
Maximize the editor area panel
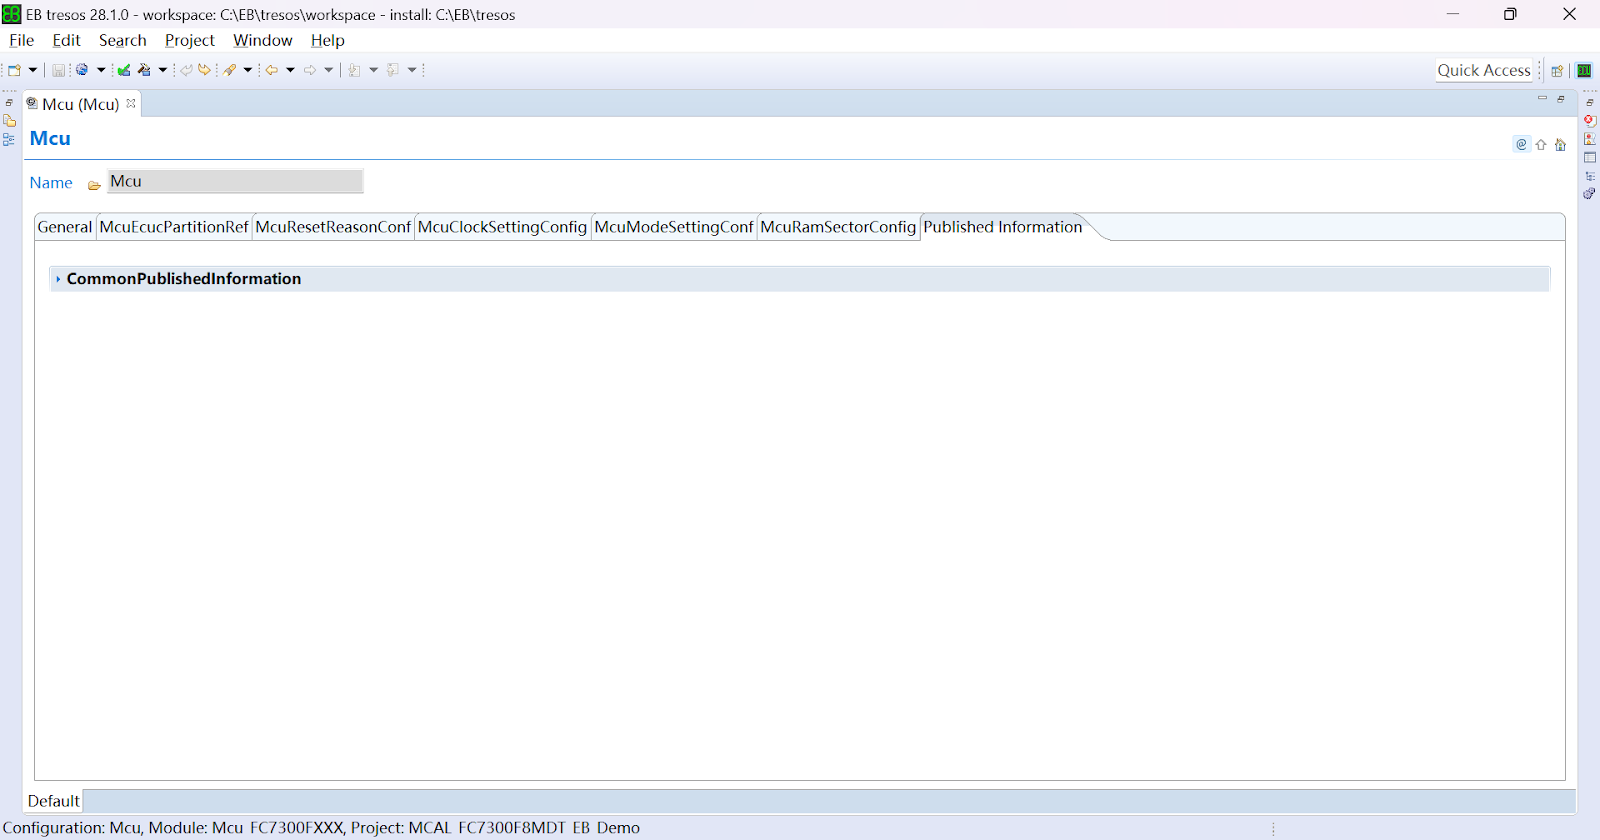tap(1561, 98)
